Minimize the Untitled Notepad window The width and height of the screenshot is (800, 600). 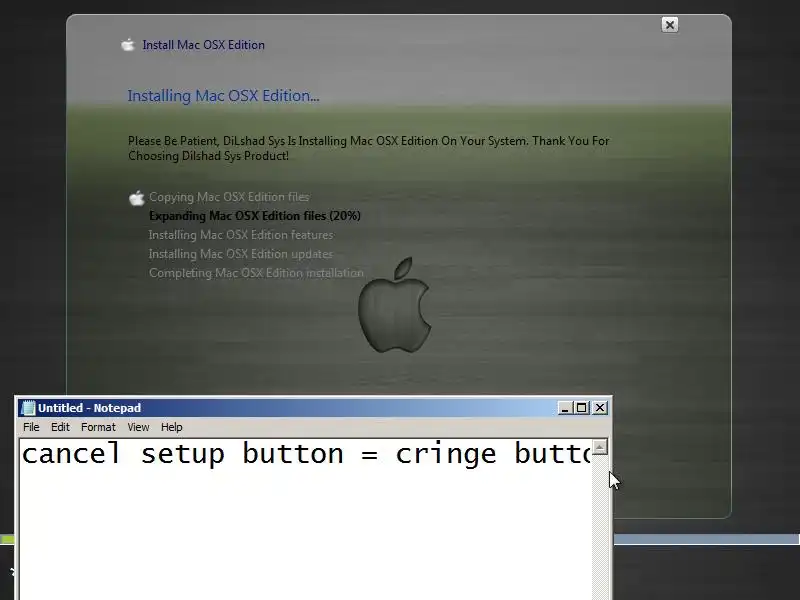(x=564, y=408)
